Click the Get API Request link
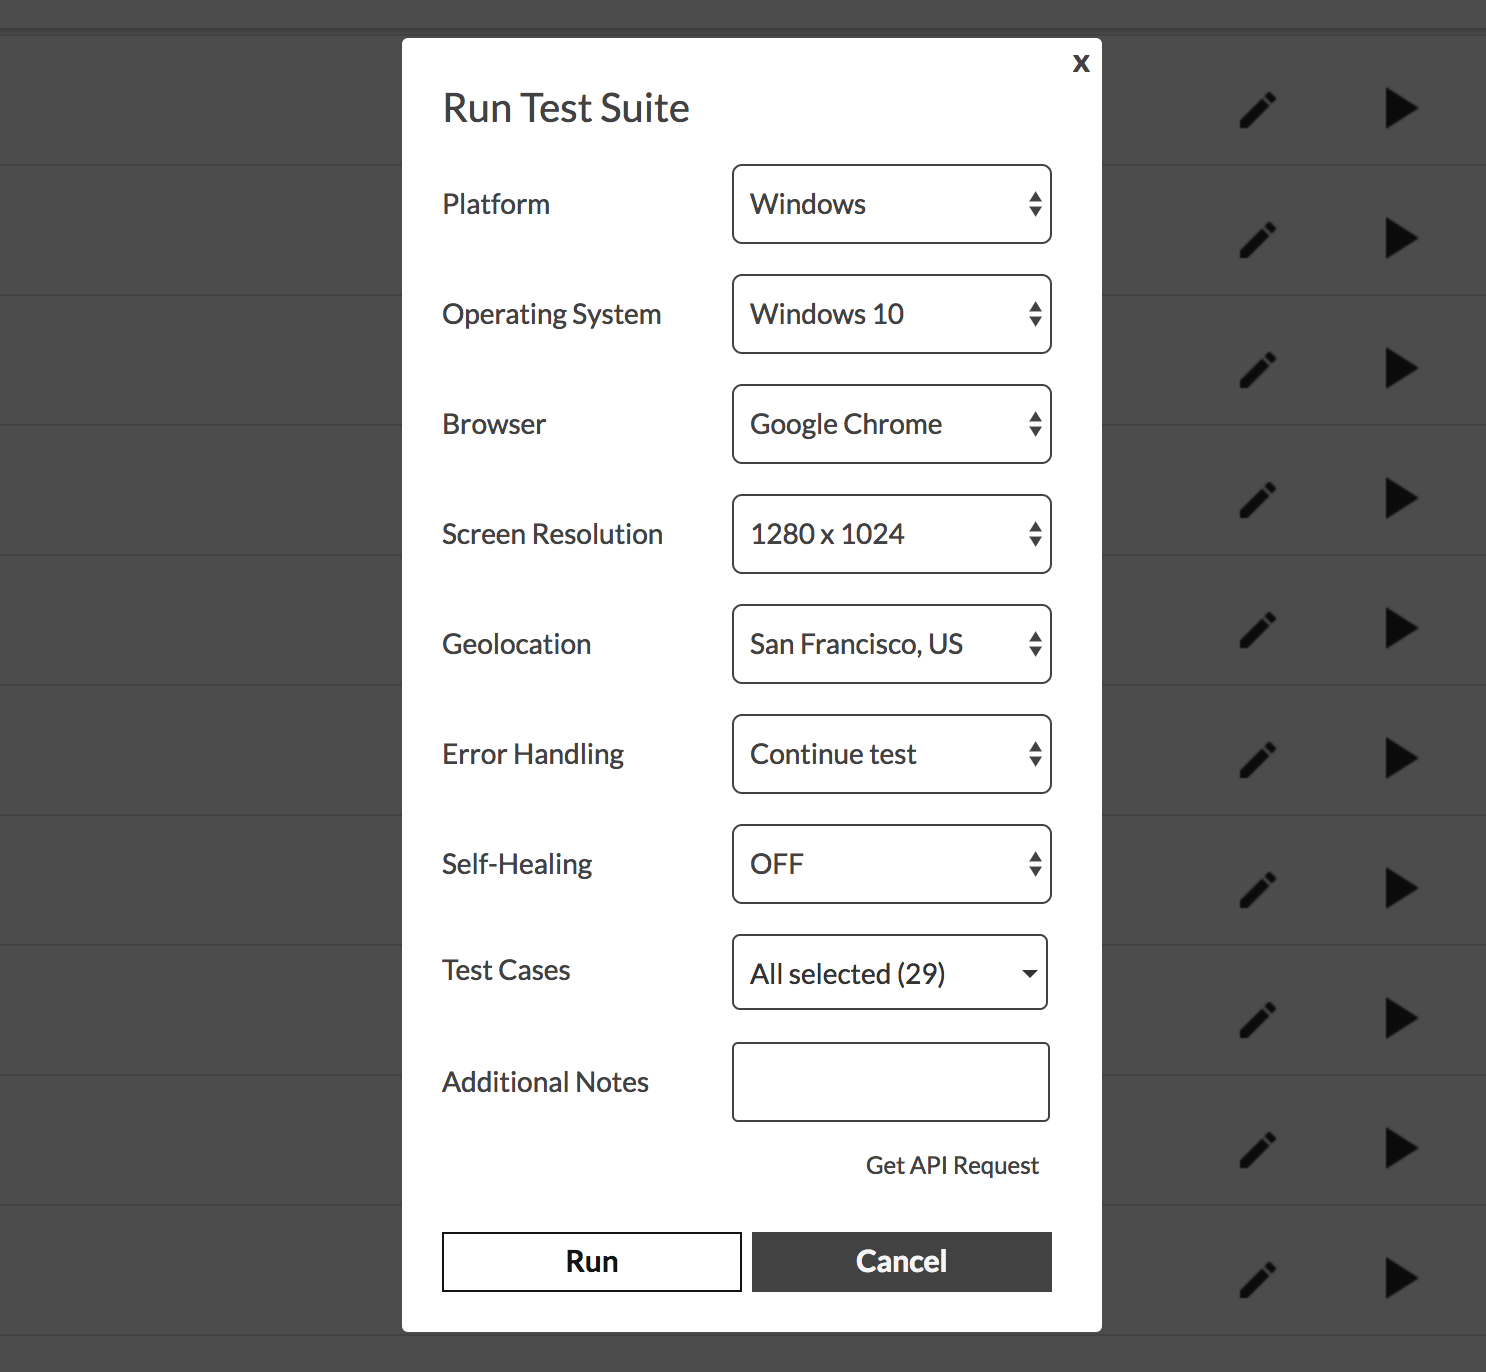 tap(952, 1165)
